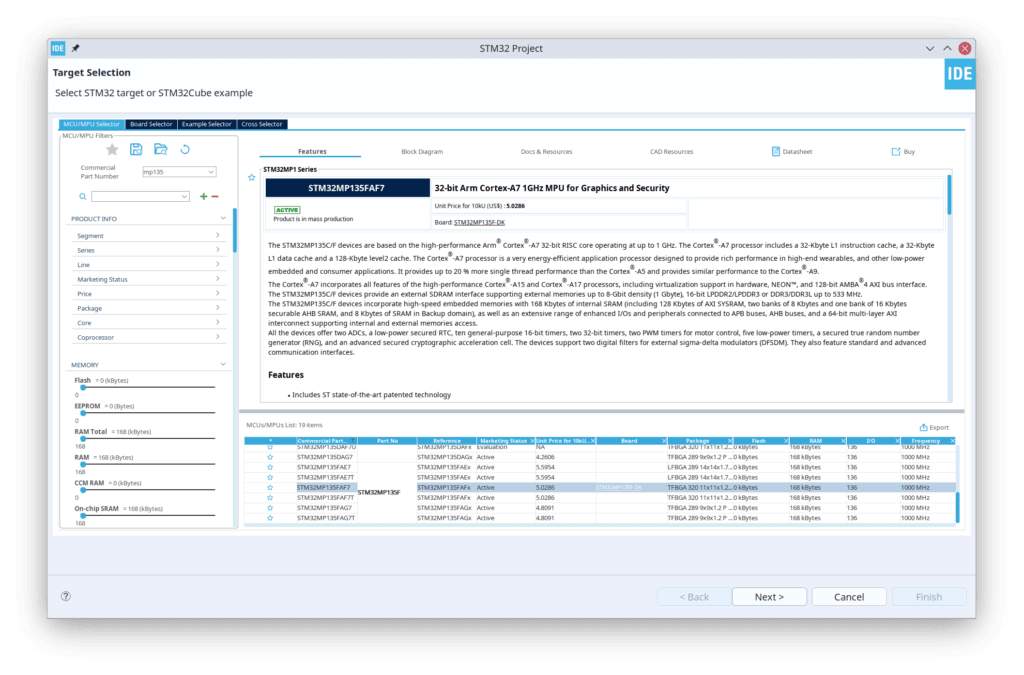Screen dimensions: 1024x675
Task: Open the Block Diagram tab
Action: tap(422, 151)
